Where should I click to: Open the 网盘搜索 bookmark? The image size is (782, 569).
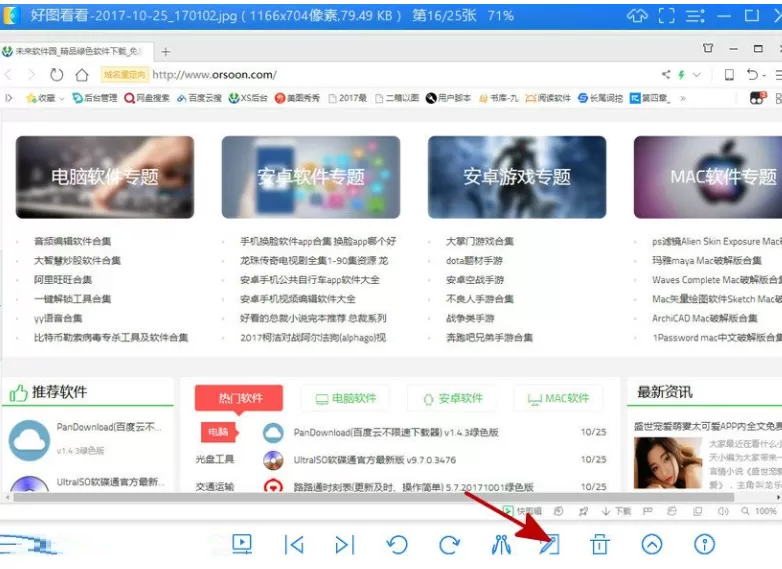point(147,98)
